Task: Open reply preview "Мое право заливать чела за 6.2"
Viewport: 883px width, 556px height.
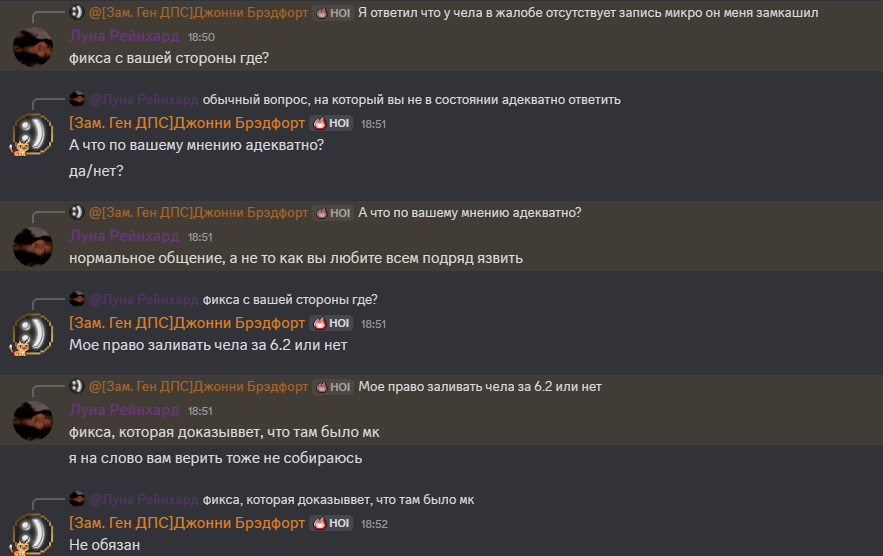Action: 479,386
